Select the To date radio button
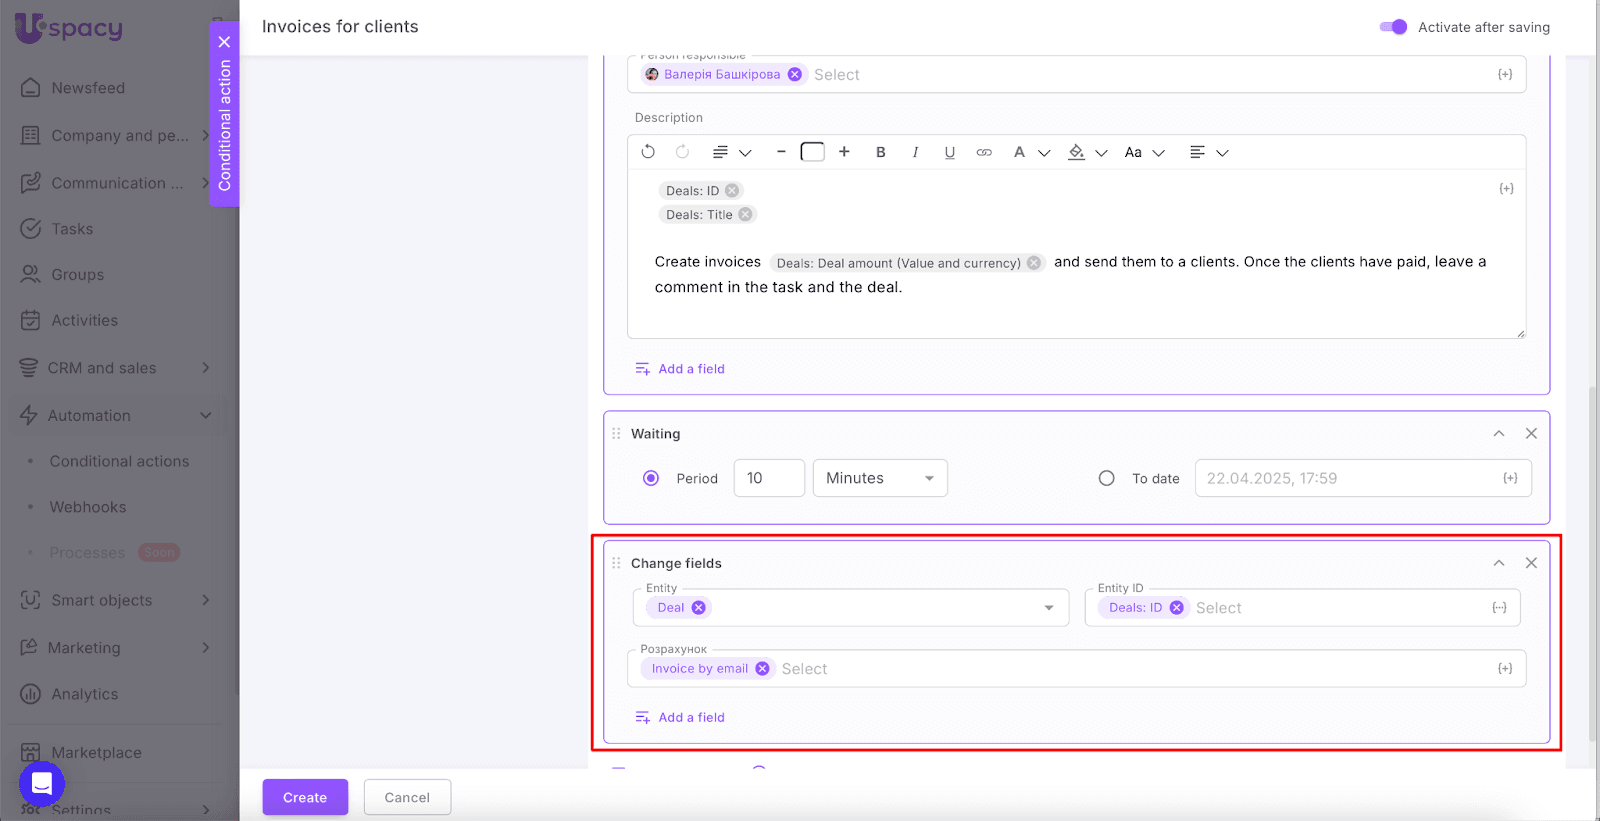The height and width of the screenshot is (821, 1600). (x=1106, y=478)
